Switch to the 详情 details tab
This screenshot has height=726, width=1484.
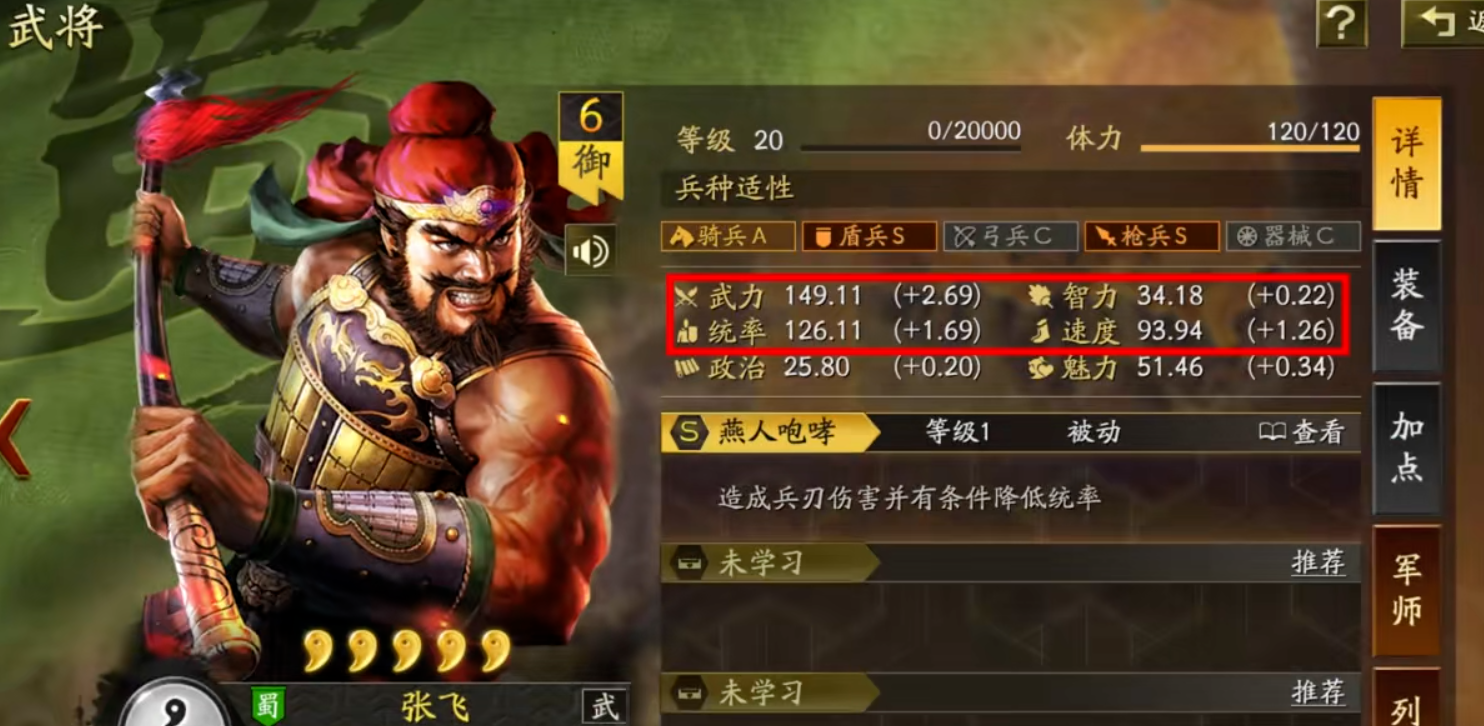(x=1407, y=164)
